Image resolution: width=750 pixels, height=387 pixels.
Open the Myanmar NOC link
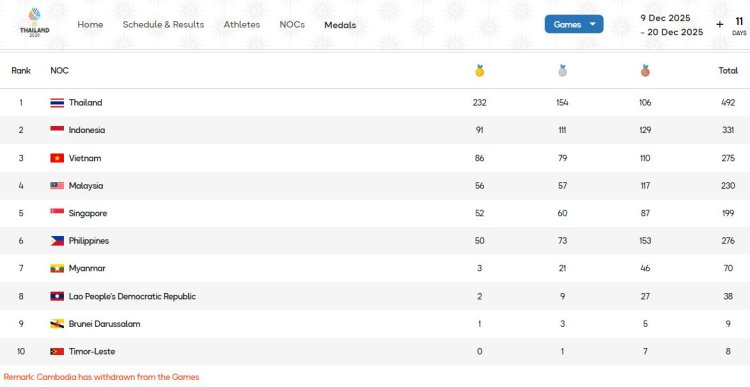tap(87, 268)
